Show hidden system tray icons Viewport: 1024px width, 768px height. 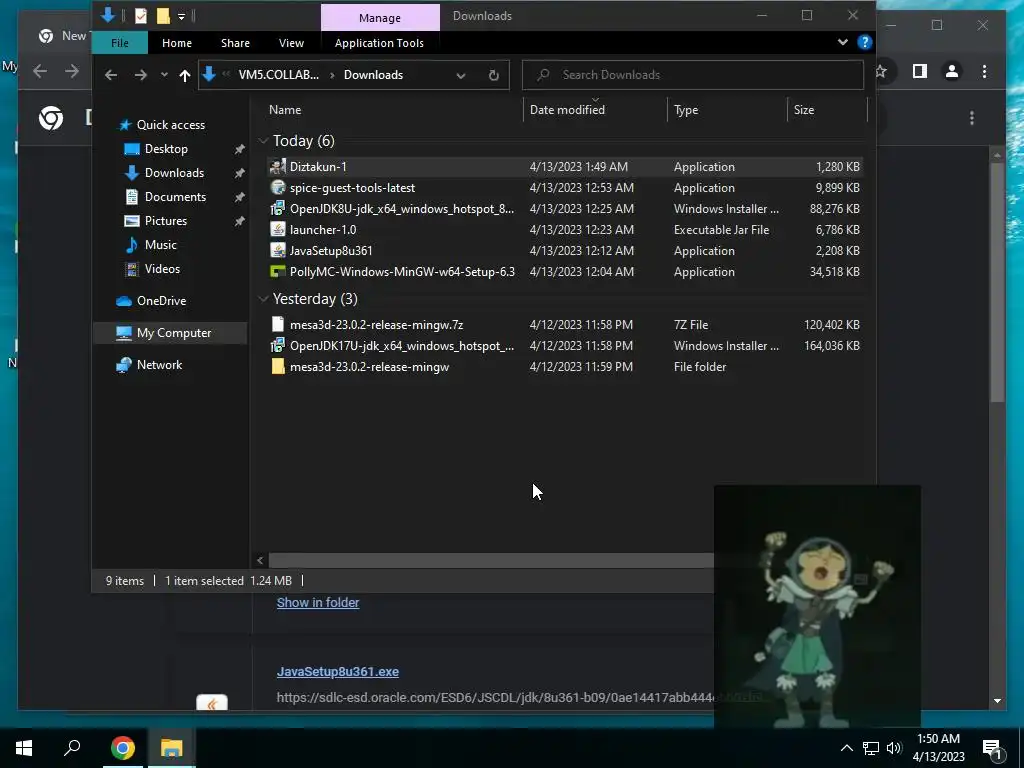click(846, 748)
